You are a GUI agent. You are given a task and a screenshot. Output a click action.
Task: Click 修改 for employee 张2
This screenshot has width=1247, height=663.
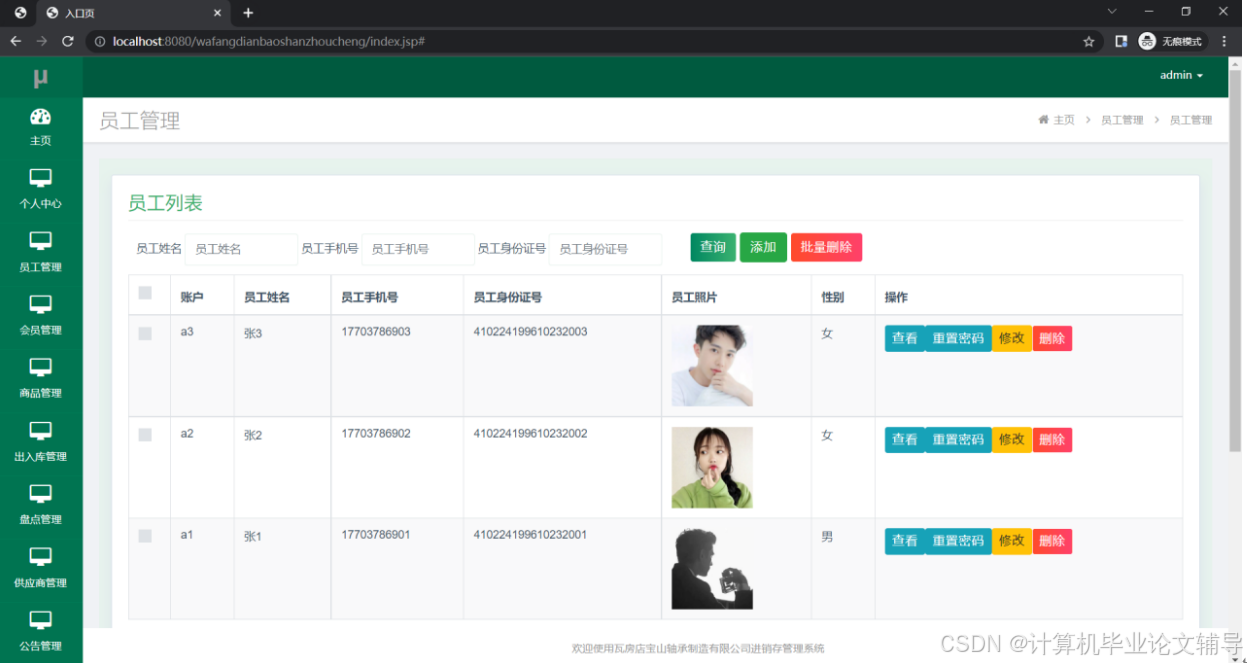point(1012,439)
